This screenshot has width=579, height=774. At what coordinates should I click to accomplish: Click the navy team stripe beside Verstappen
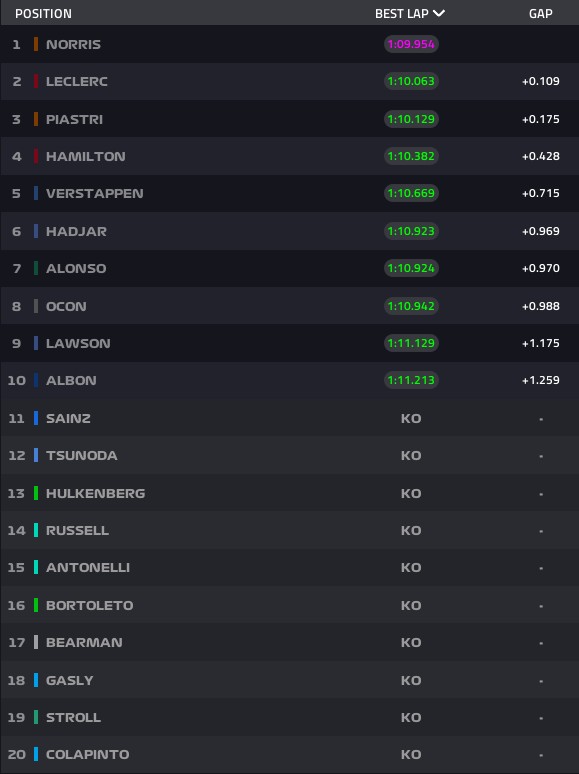click(x=36, y=193)
